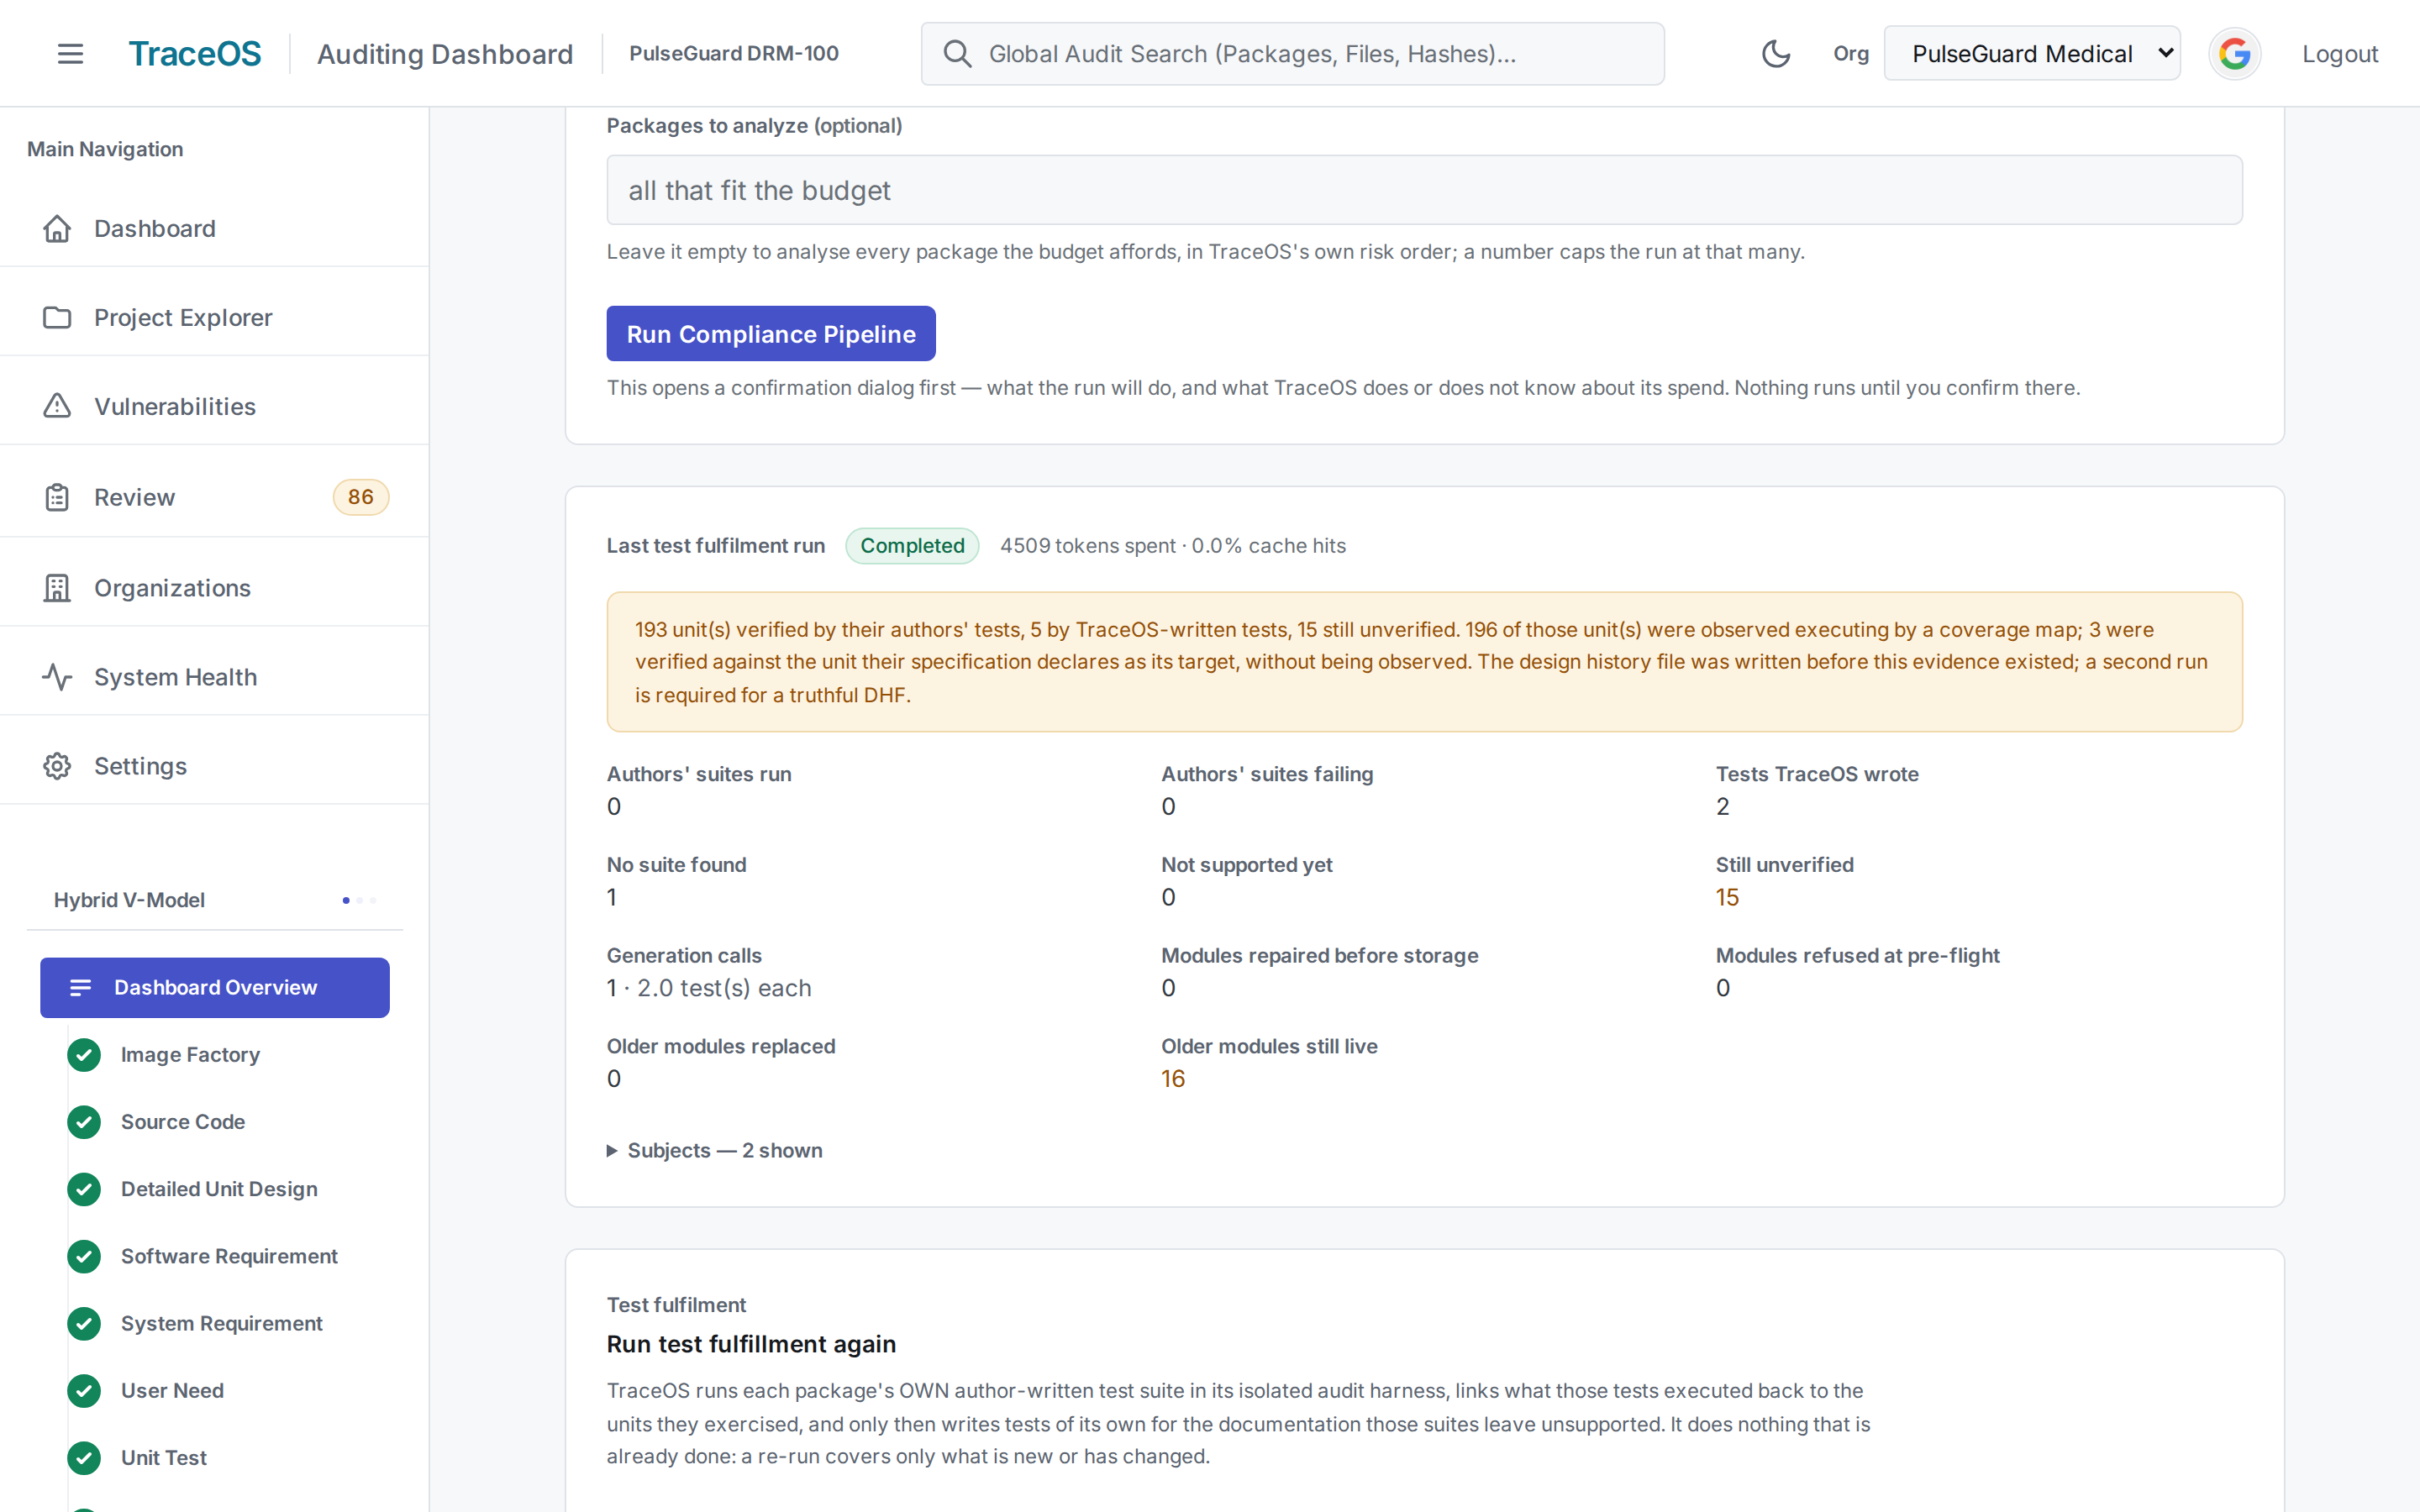Click the Detailed Unit Design checkmark

(x=84, y=1189)
